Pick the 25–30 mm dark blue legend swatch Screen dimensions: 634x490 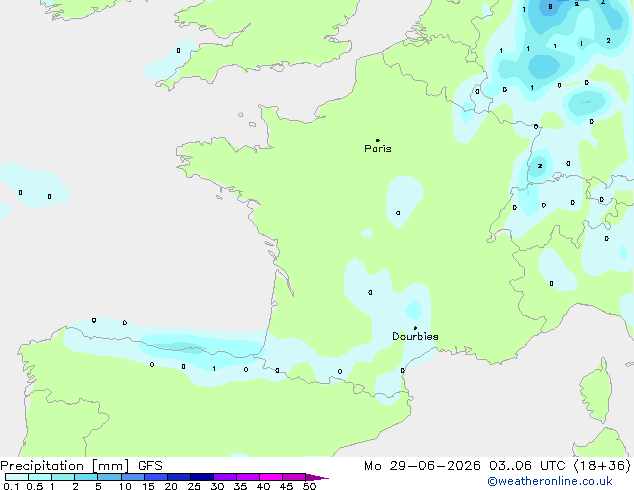[x=202, y=477]
